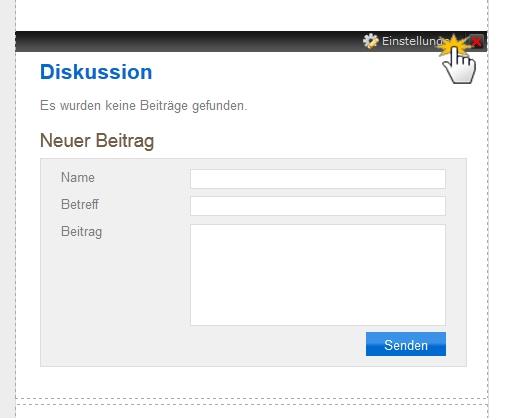The height and width of the screenshot is (418, 518).
Task: Click the Name label
Action: (x=78, y=177)
